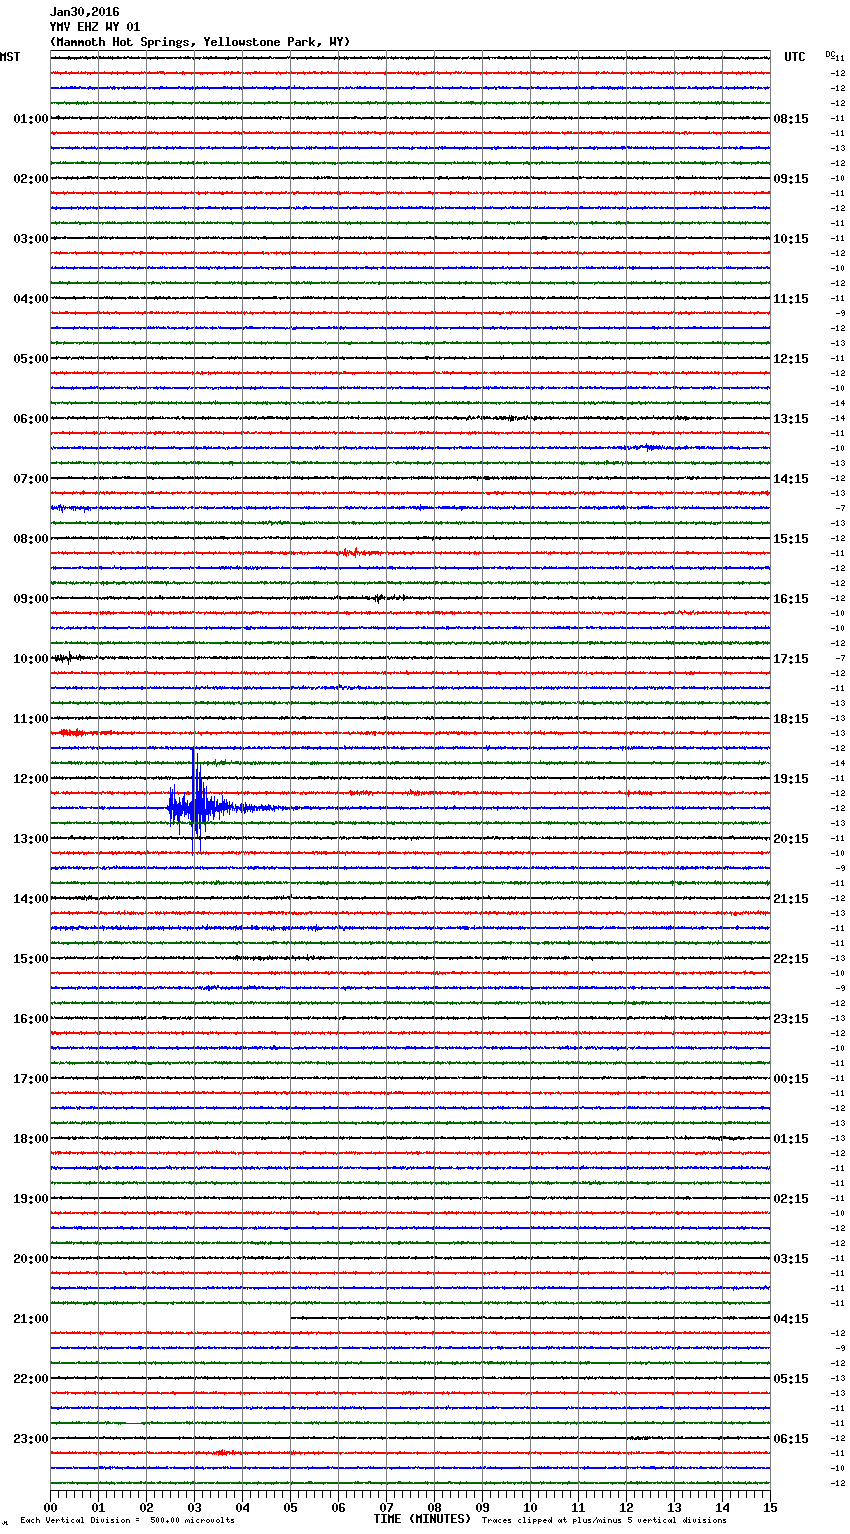Image resolution: width=850 pixels, height=1534 pixels.
Task: Click the 02:15 UTC time label
Action: (x=791, y=1199)
